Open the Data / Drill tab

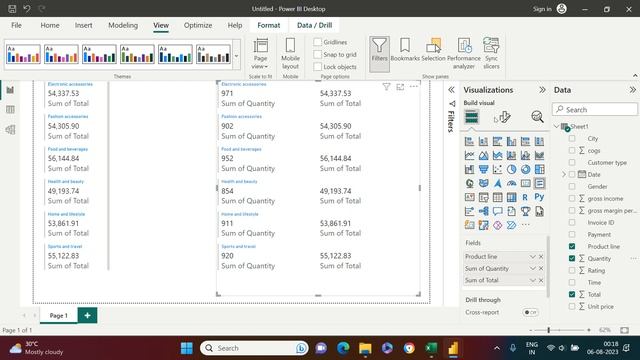click(314, 25)
